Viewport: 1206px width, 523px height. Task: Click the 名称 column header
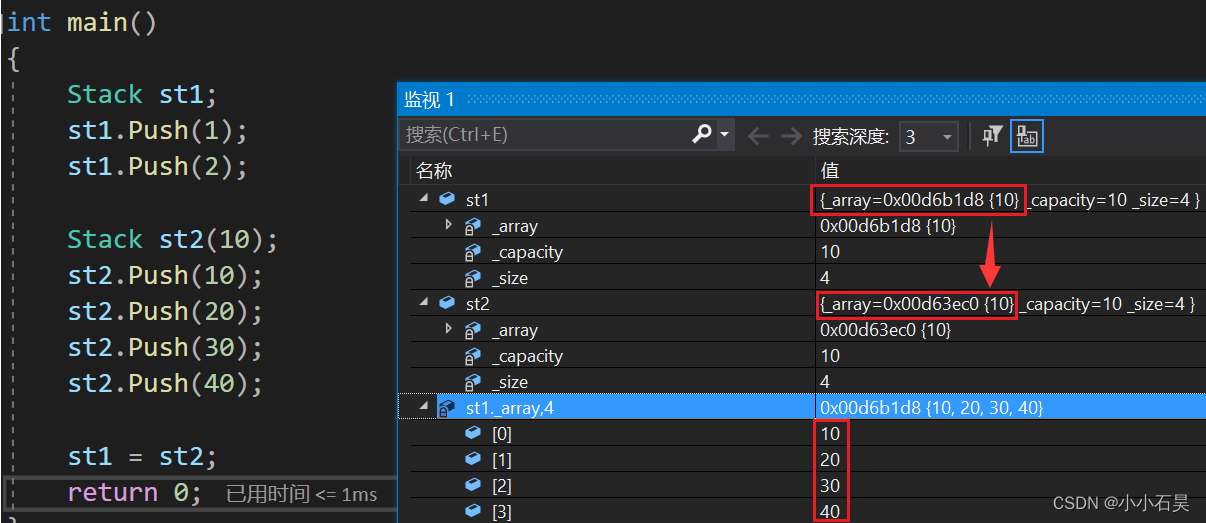point(433,170)
